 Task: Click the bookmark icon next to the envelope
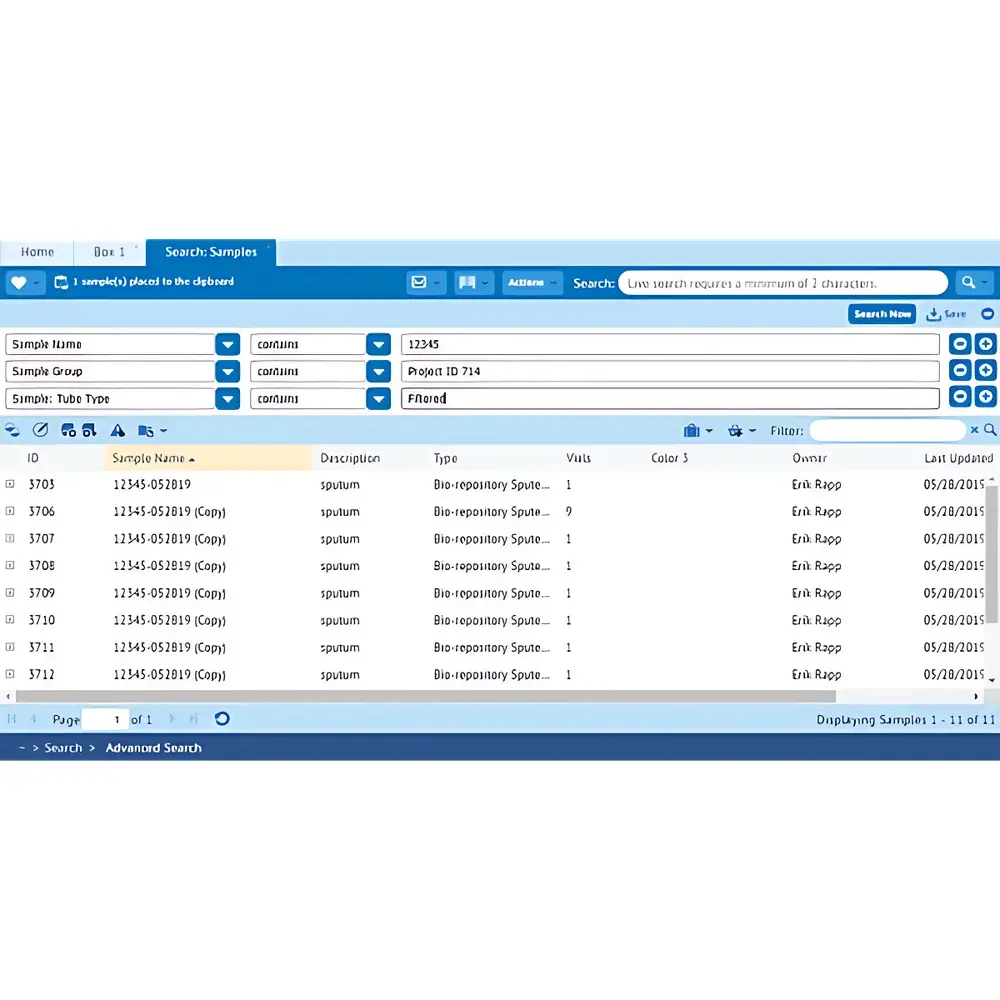tap(468, 282)
